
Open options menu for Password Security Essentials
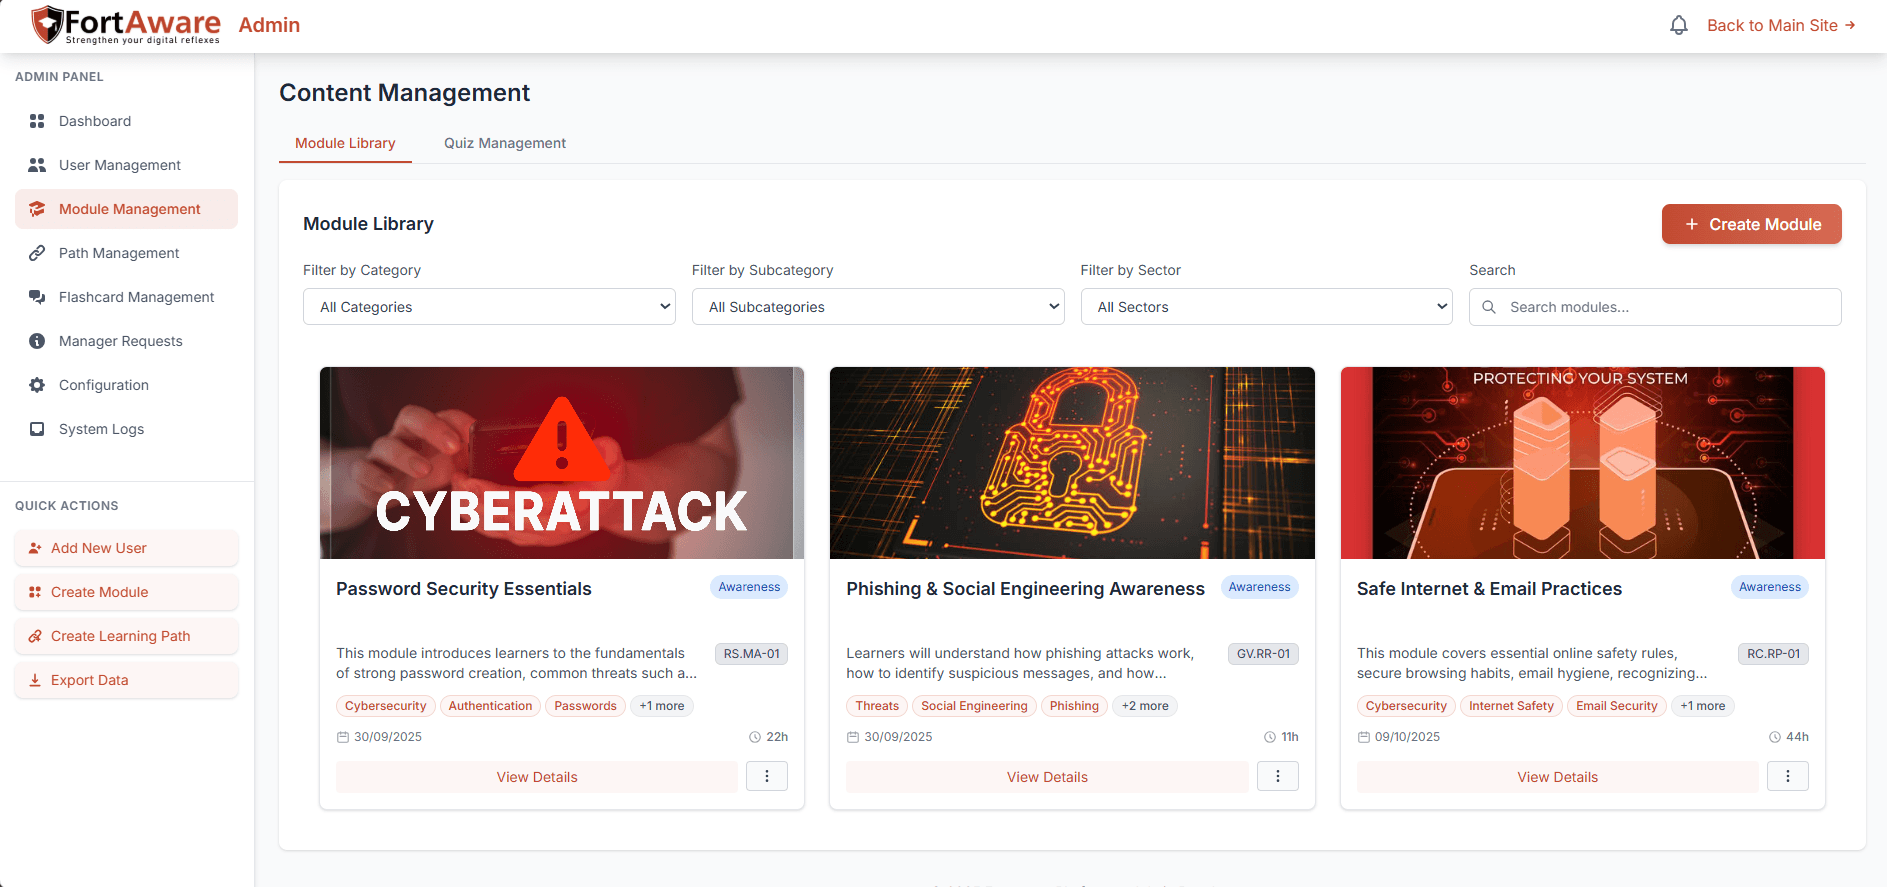pyautogui.click(x=767, y=777)
